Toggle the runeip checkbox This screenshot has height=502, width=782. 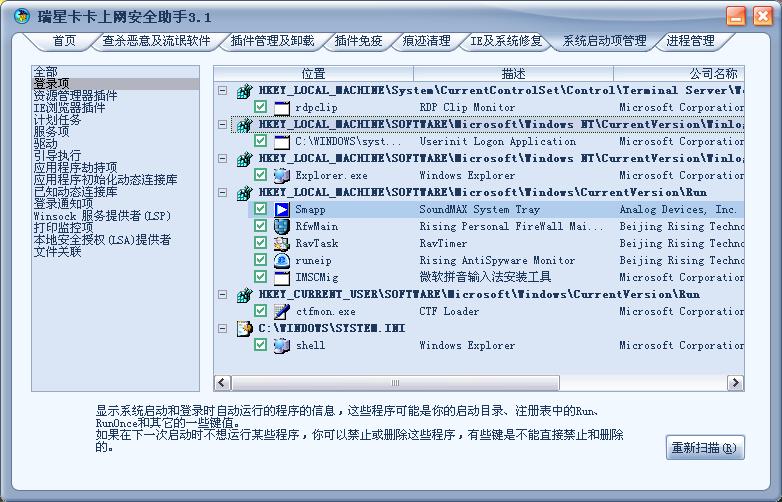coord(260,259)
